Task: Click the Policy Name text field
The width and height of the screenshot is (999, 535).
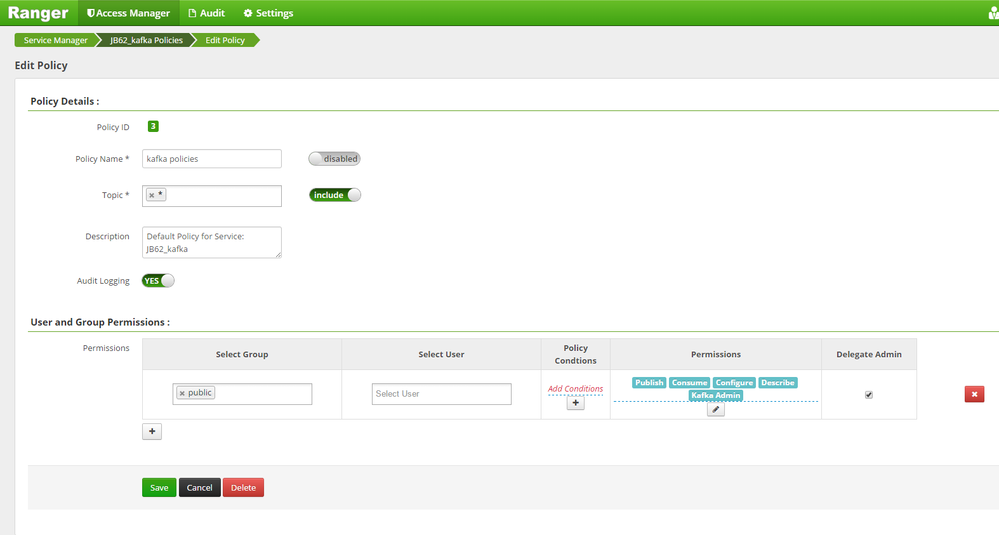Action: pyautogui.click(x=212, y=159)
